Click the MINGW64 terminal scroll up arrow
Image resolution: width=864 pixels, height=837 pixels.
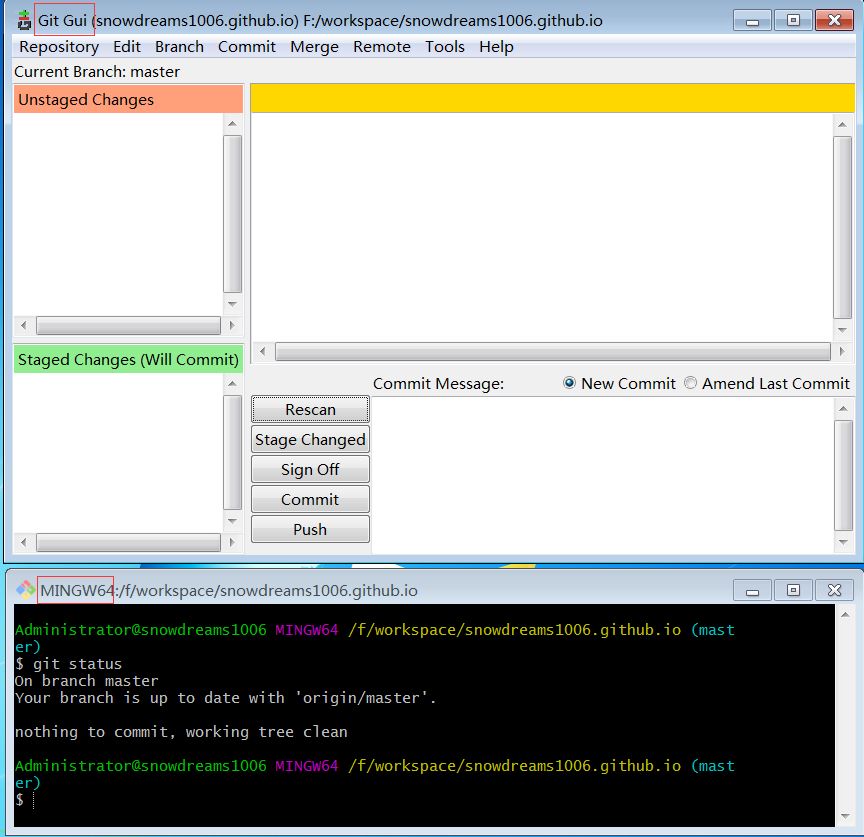pyautogui.click(x=845, y=614)
